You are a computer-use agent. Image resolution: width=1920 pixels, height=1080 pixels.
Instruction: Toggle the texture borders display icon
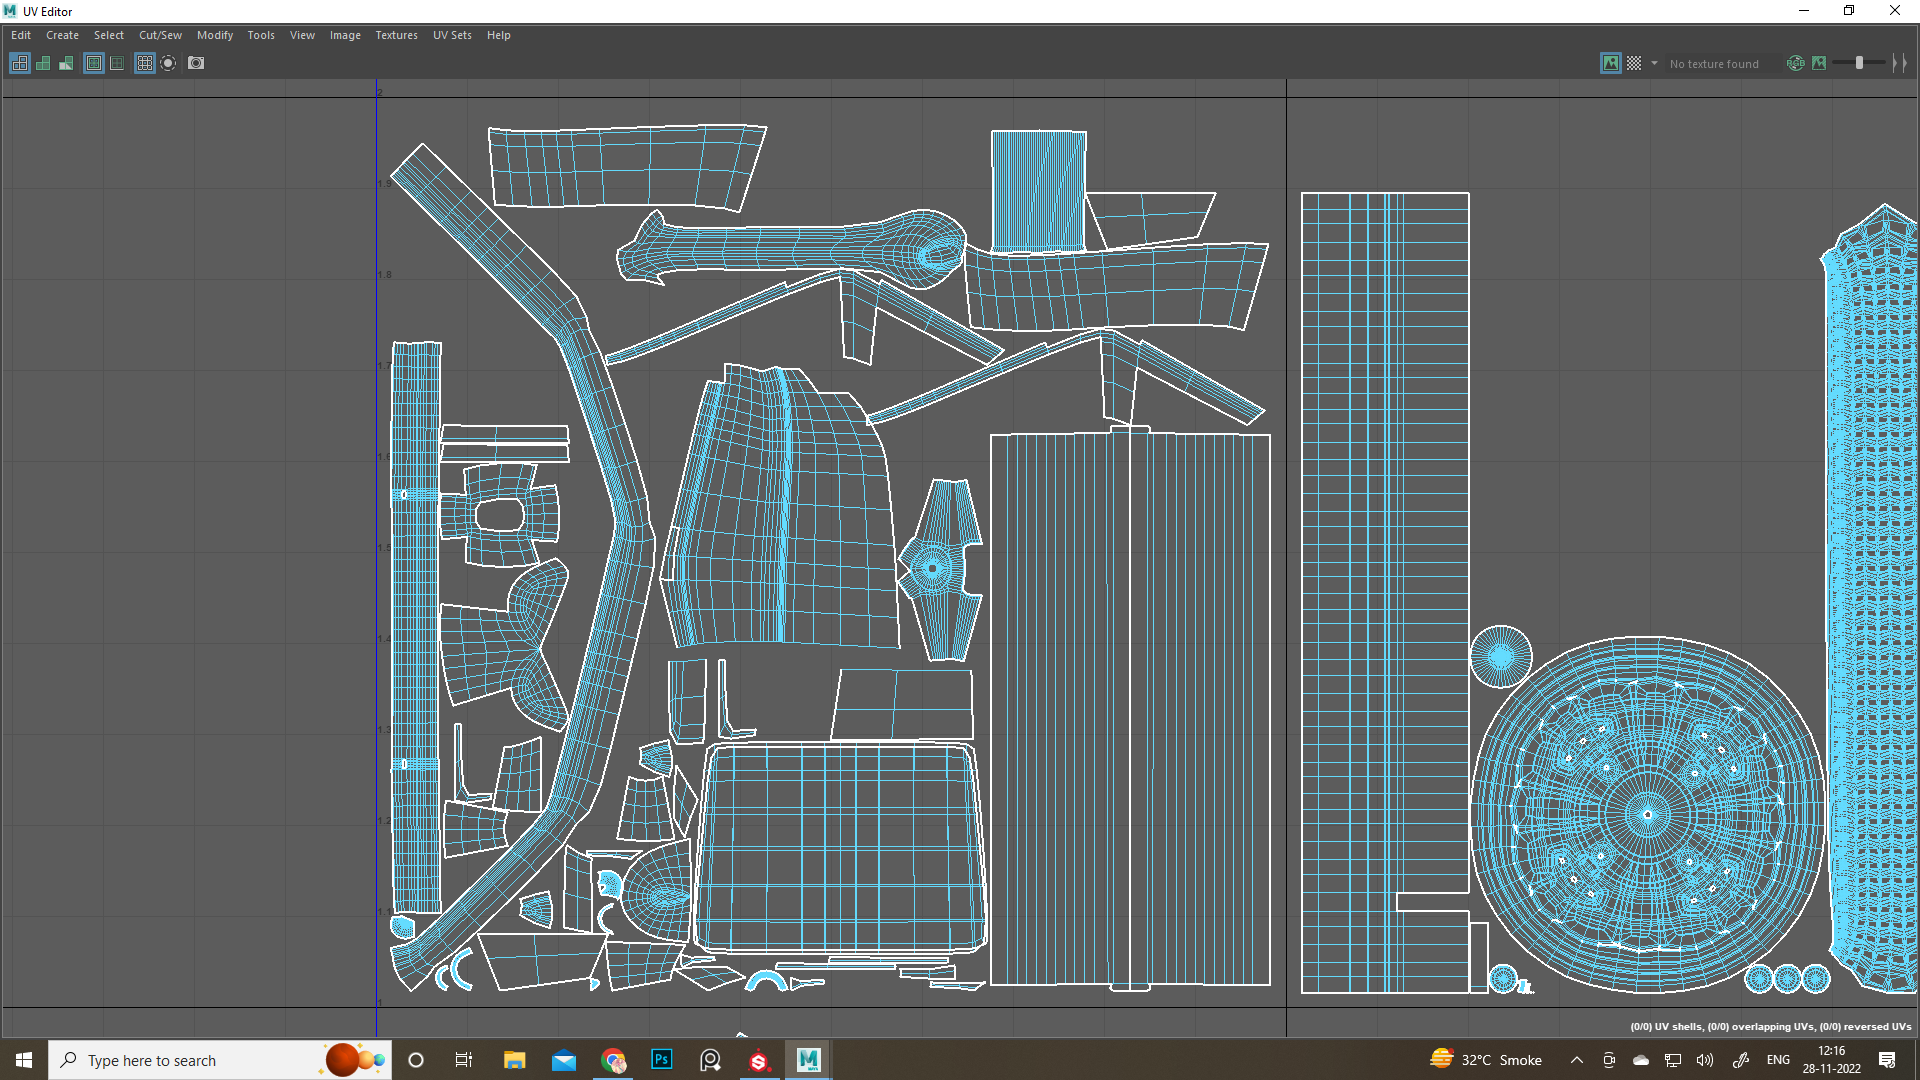pos(94,63)
